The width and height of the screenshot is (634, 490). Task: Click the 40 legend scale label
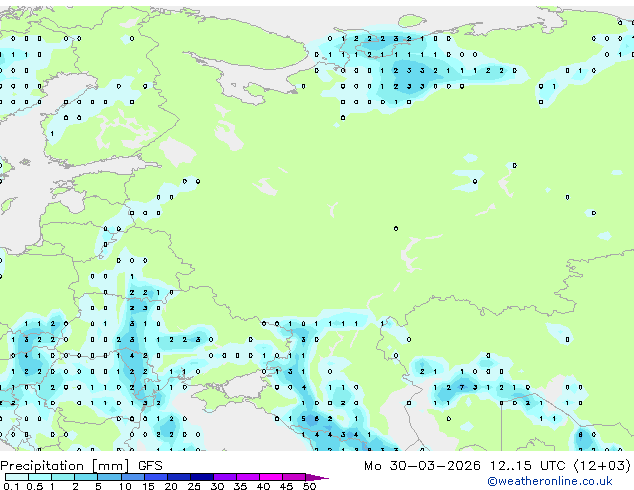coord(263,486)
